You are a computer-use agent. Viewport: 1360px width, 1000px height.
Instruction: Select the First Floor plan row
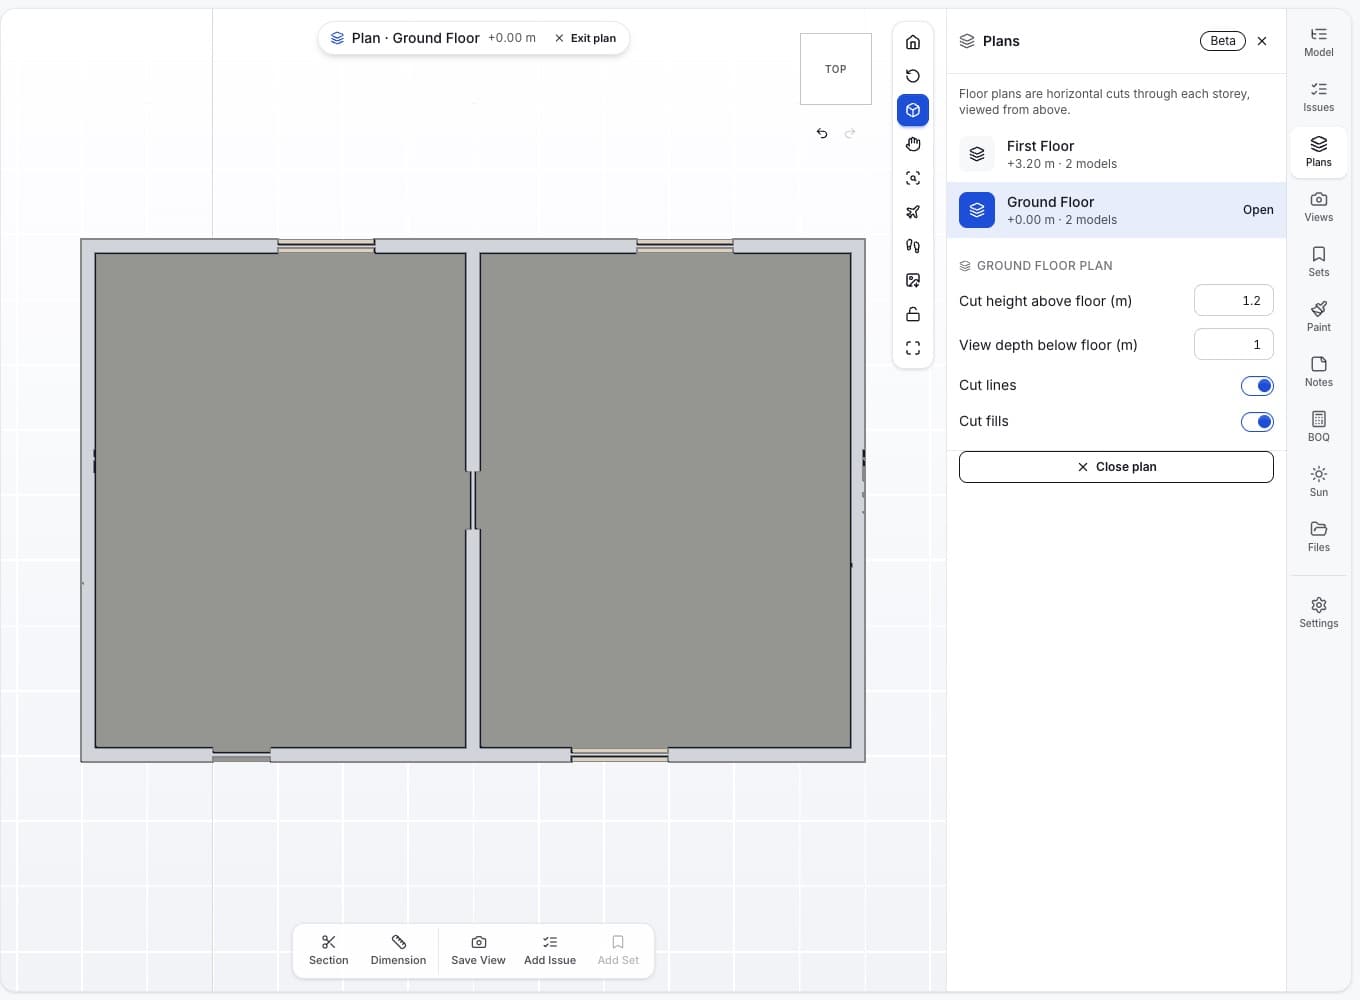pos(1116,154)
